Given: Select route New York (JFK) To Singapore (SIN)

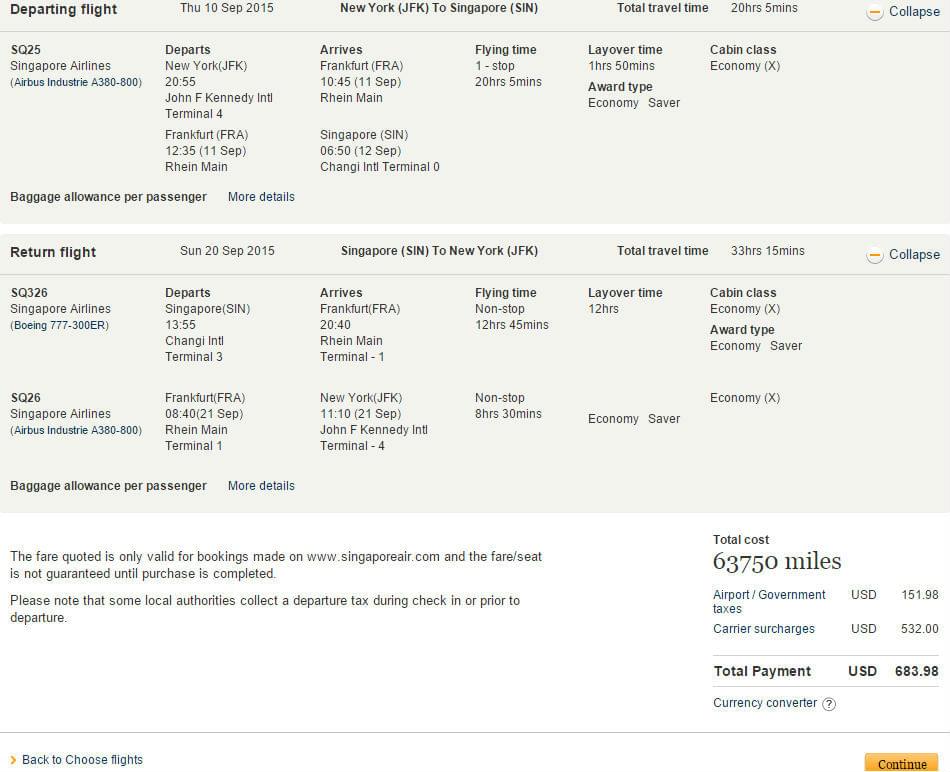Looking at the screenshot, I should (x=439, y=8).
